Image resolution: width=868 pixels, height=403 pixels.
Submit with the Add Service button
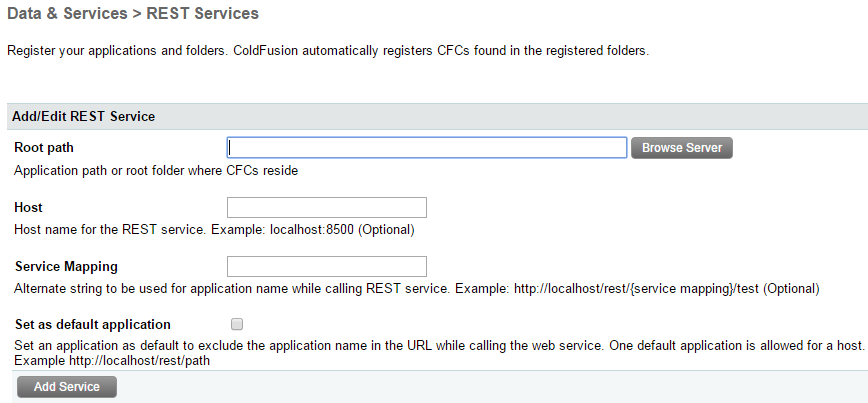[66, 386]
